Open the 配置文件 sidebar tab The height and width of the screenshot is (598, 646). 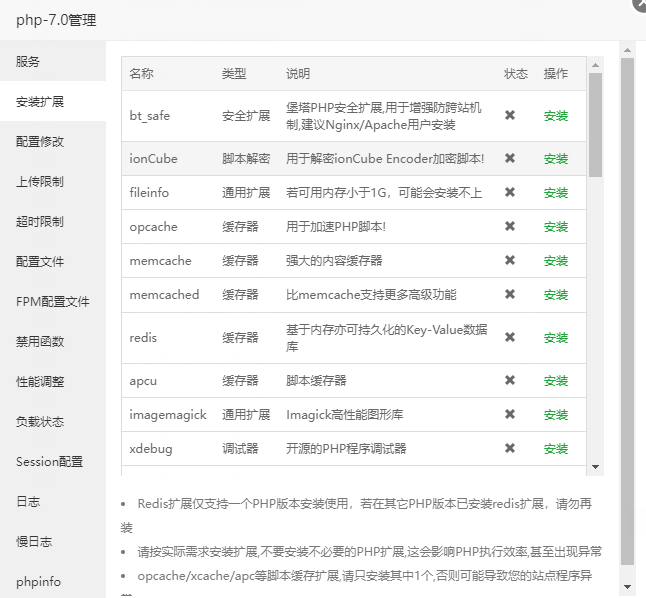pos(53,261)
